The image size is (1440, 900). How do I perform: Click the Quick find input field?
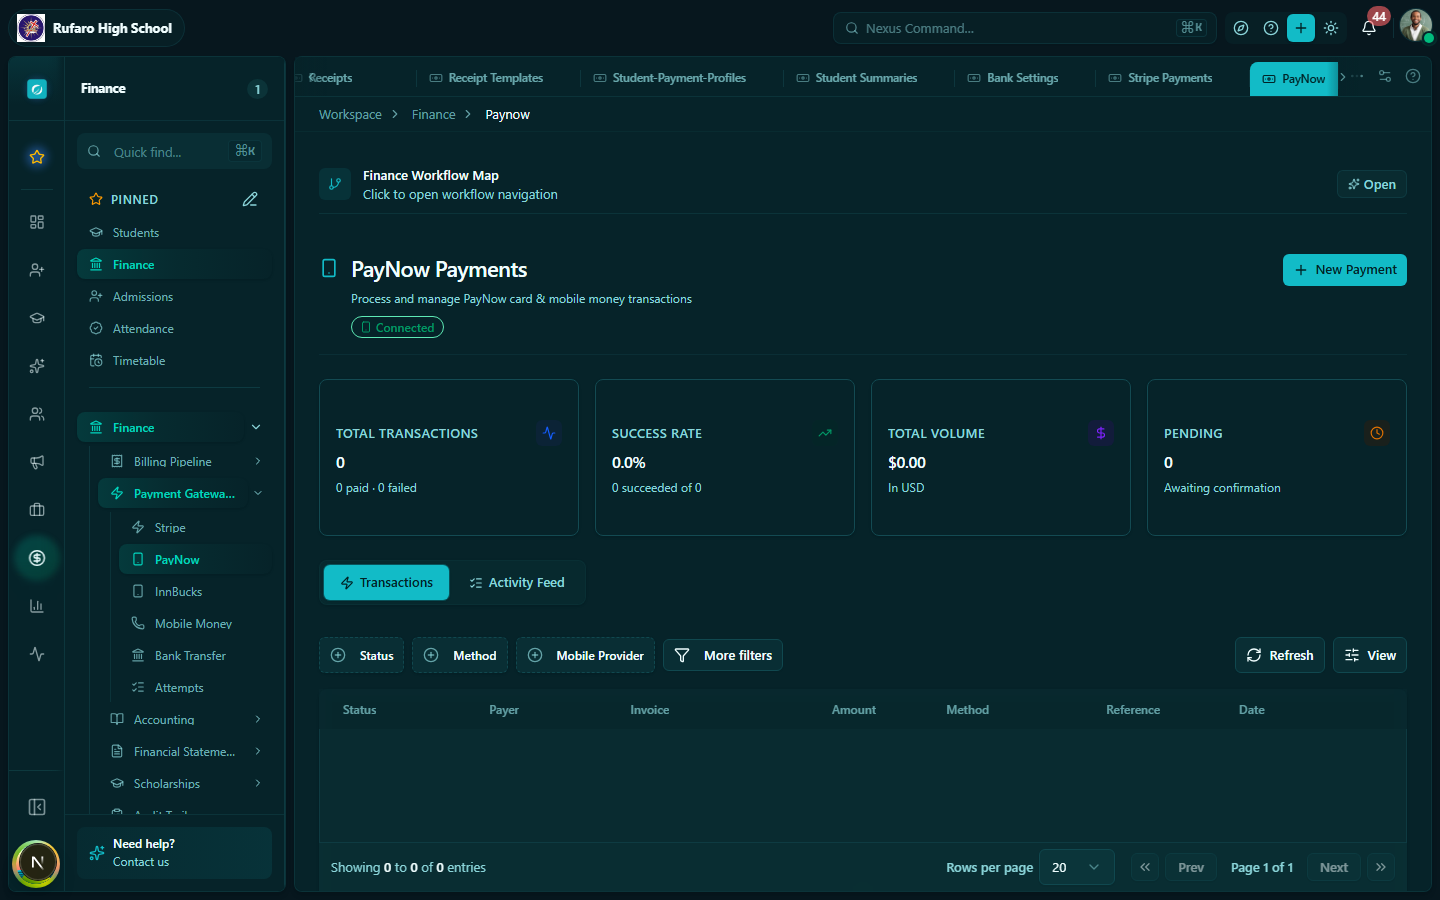(174, 152)
